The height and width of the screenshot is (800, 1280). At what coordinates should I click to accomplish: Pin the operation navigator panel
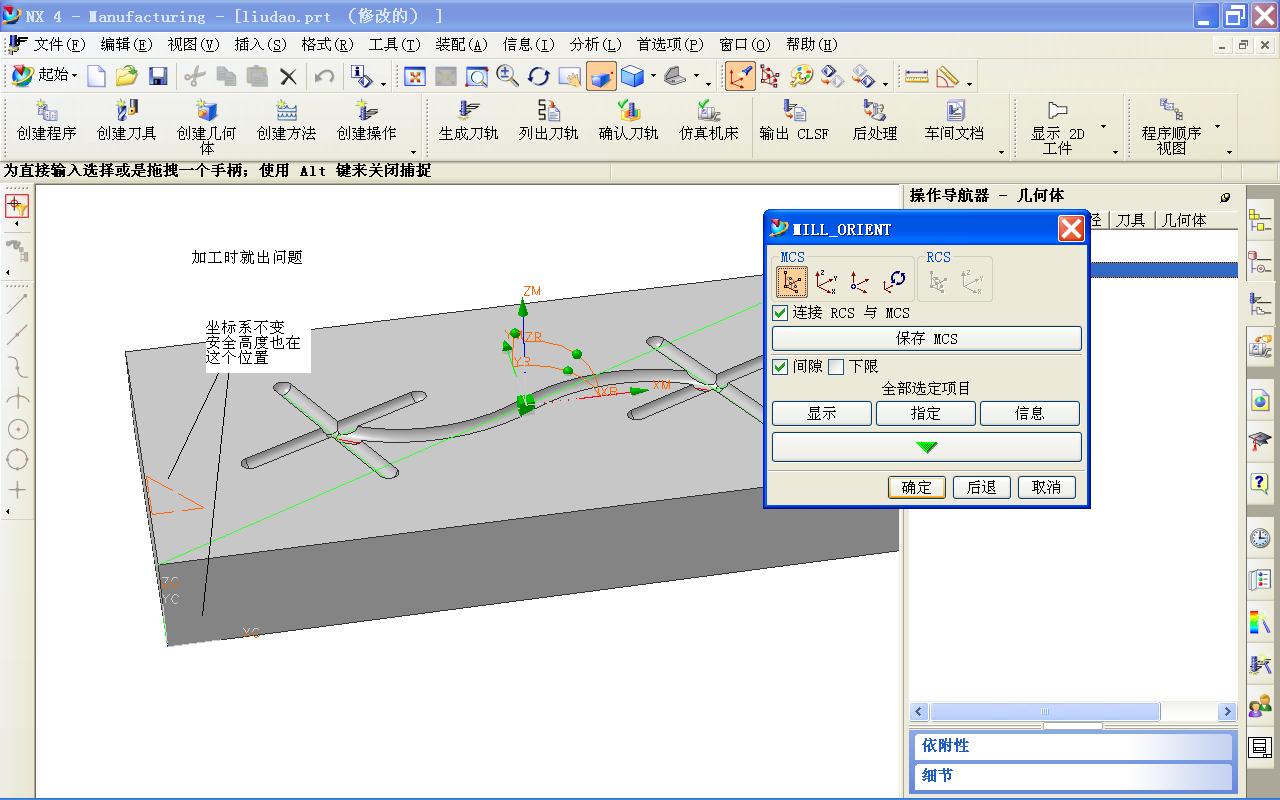pos(1225,197)
